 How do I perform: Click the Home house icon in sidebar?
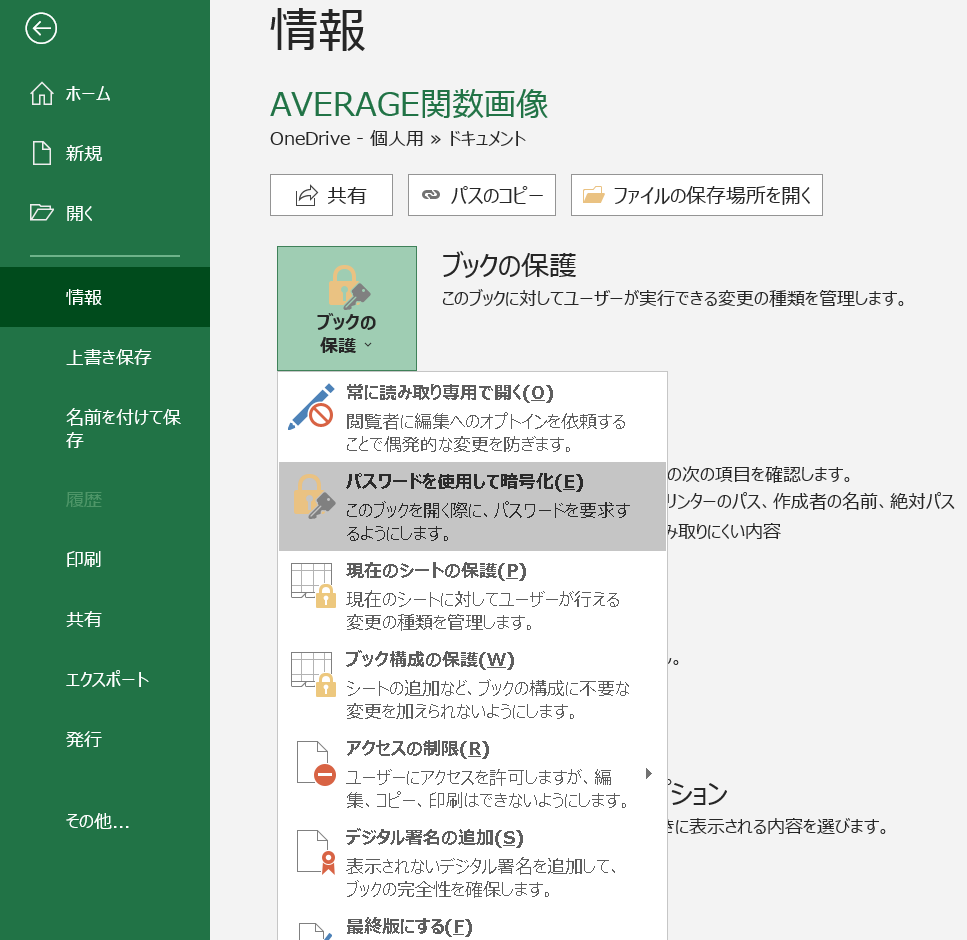41,94
